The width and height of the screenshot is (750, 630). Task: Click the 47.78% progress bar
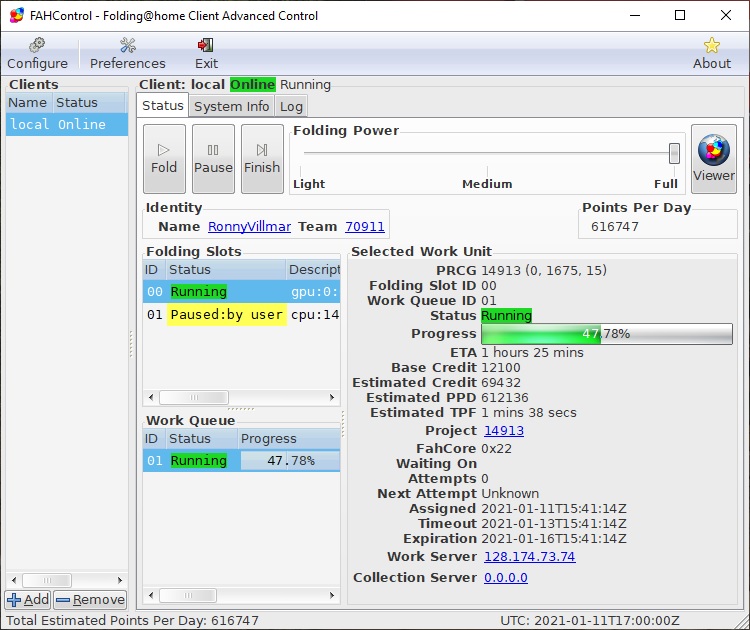607,333
